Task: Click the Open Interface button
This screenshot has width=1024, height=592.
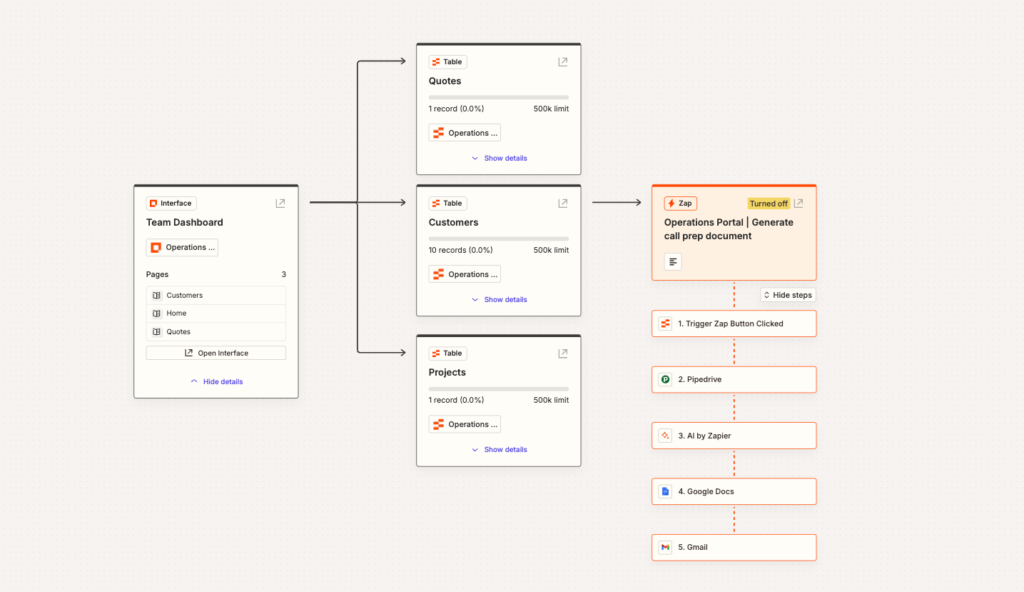Action: pos(216,352)
